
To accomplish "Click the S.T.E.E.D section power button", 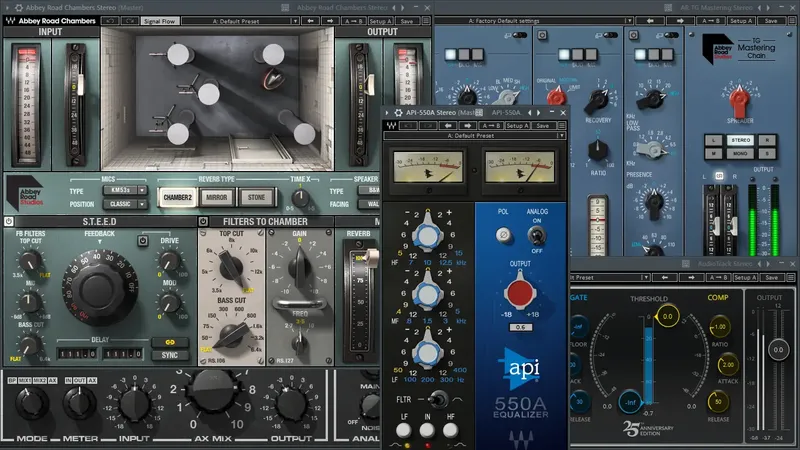I will [x=9, y=221].
